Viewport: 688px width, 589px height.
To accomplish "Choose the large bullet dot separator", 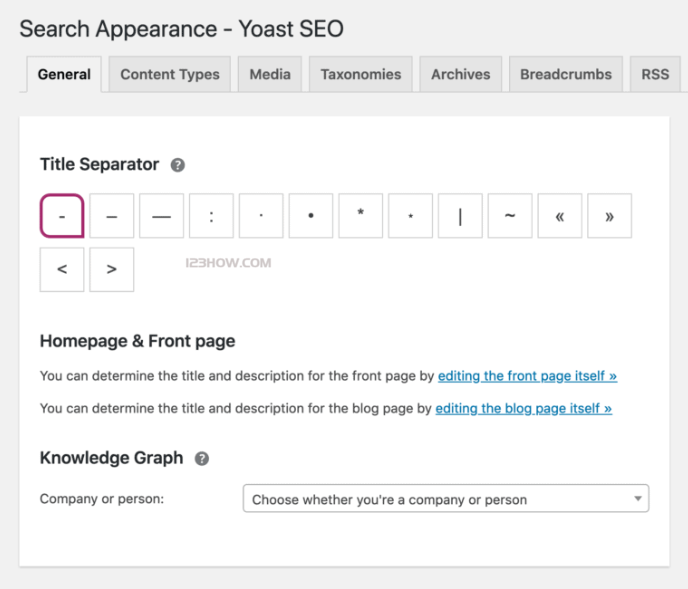I will pos(311,216).
